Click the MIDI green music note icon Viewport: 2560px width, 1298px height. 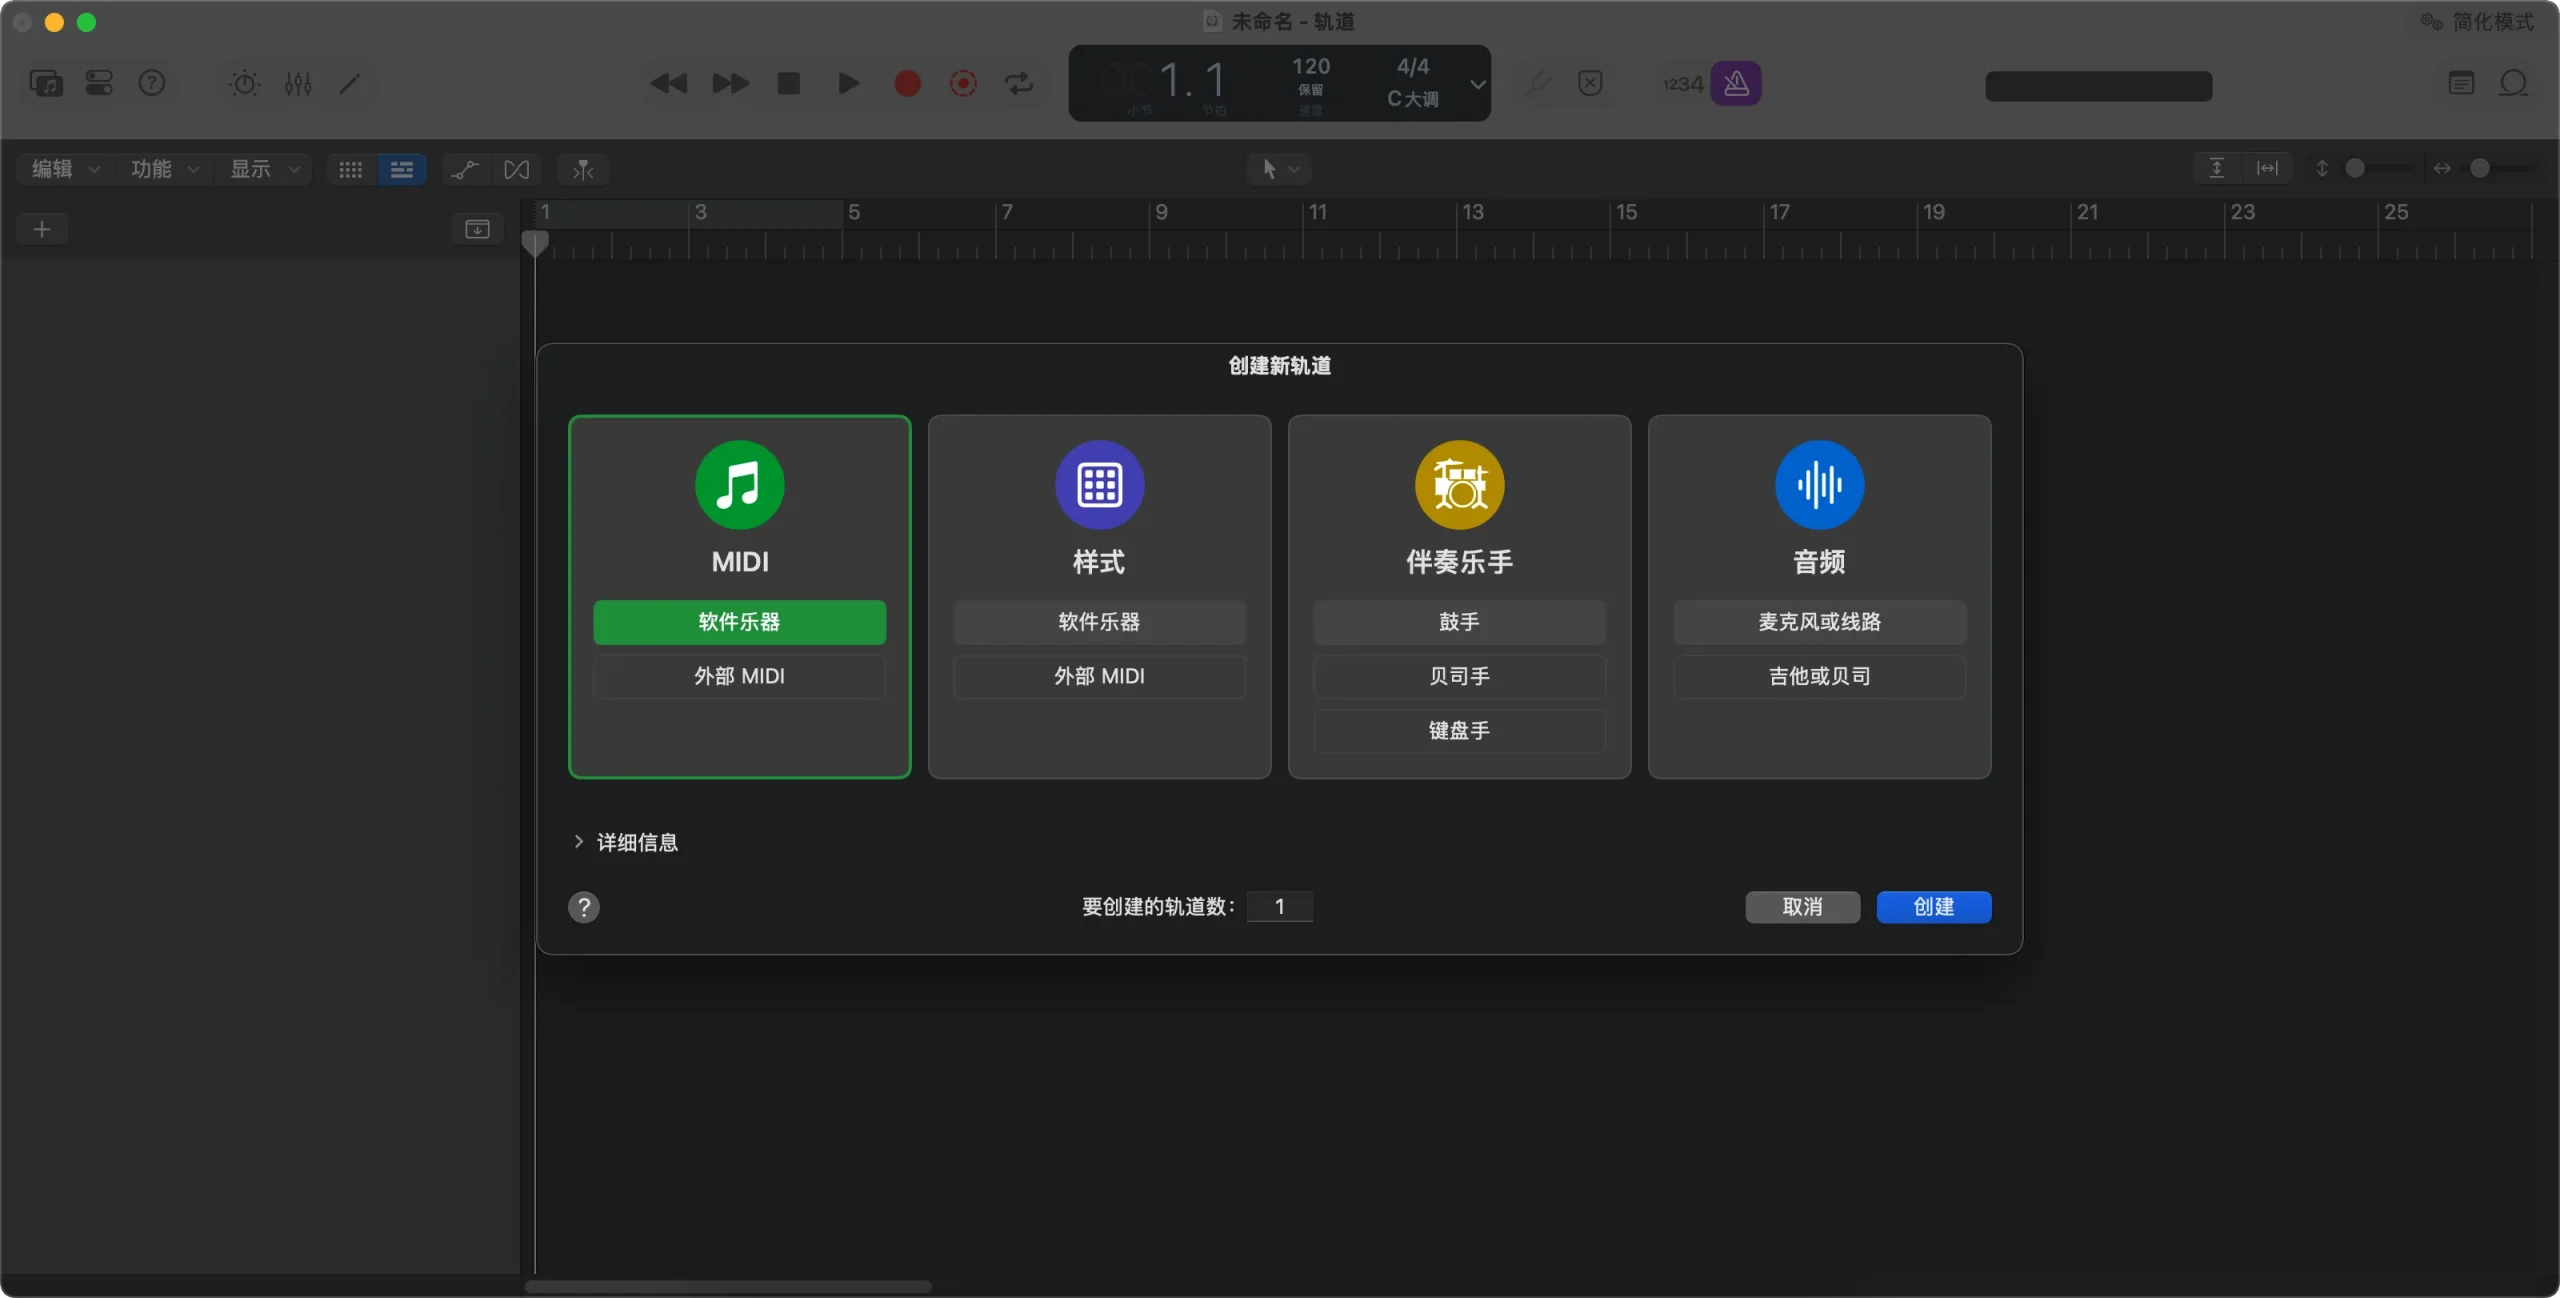click(739, 485)
